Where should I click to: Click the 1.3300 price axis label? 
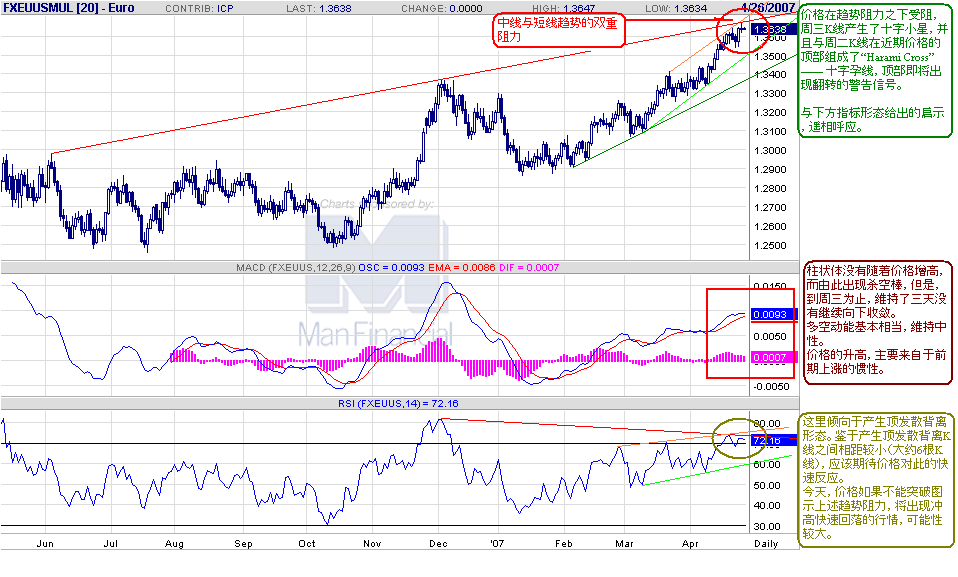[770, 94]
